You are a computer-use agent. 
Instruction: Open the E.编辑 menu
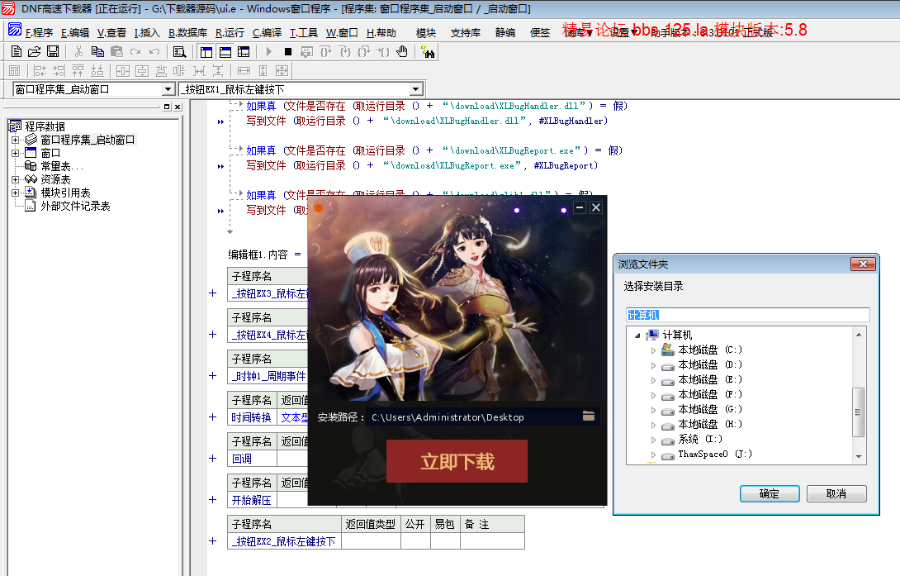(x=75, y=33)
